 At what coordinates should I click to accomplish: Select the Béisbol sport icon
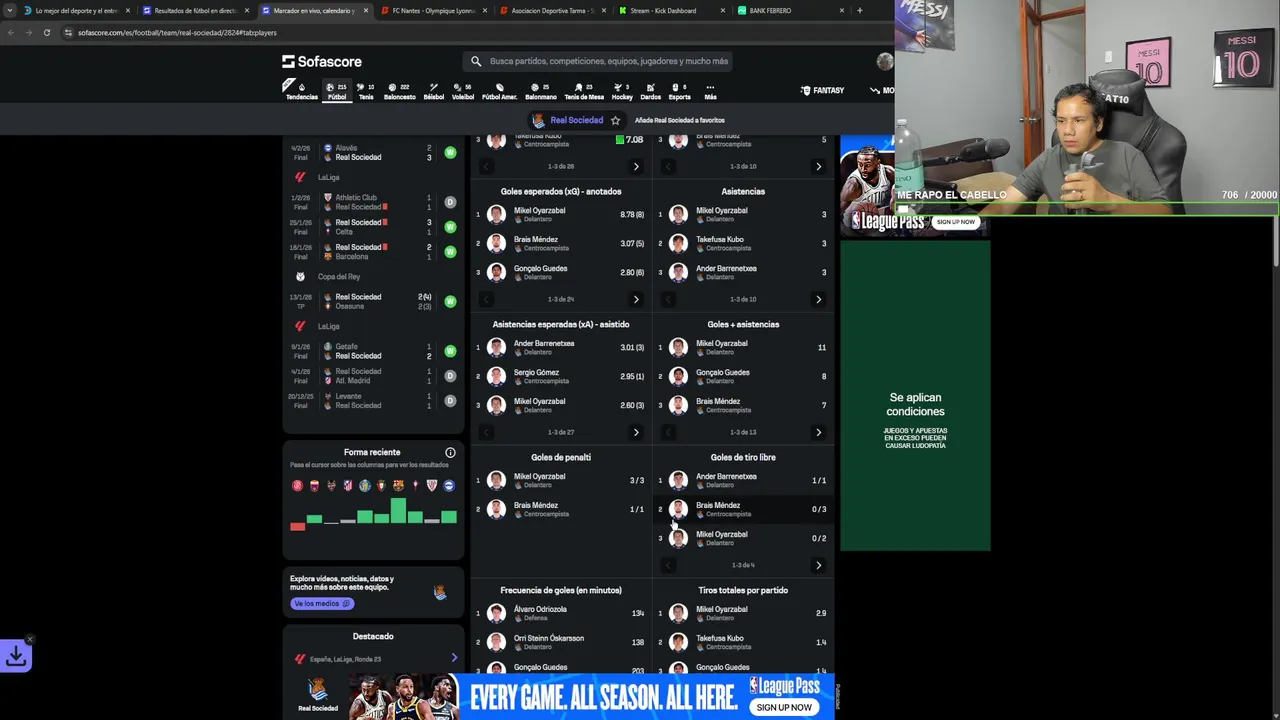[x=433, y=91]
